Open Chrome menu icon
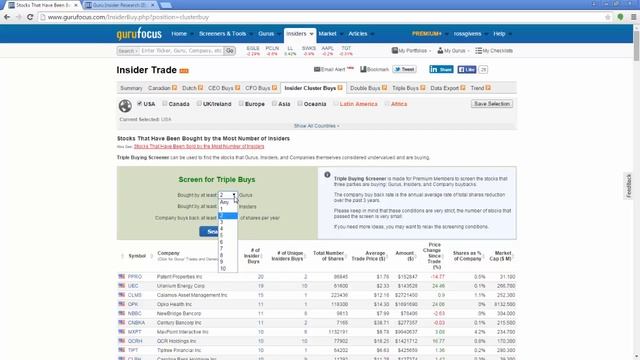The width and height of the screenshot is (640, 360). click(x=633, y=17)
